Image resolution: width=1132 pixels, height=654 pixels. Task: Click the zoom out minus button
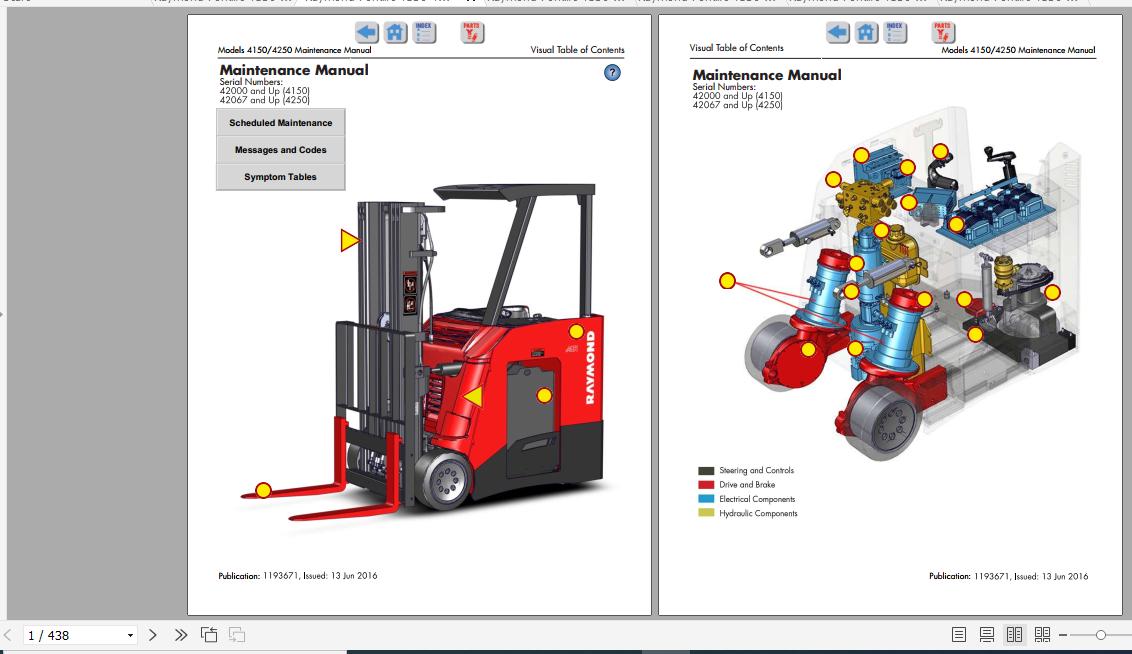click(x=1063, y=635)
